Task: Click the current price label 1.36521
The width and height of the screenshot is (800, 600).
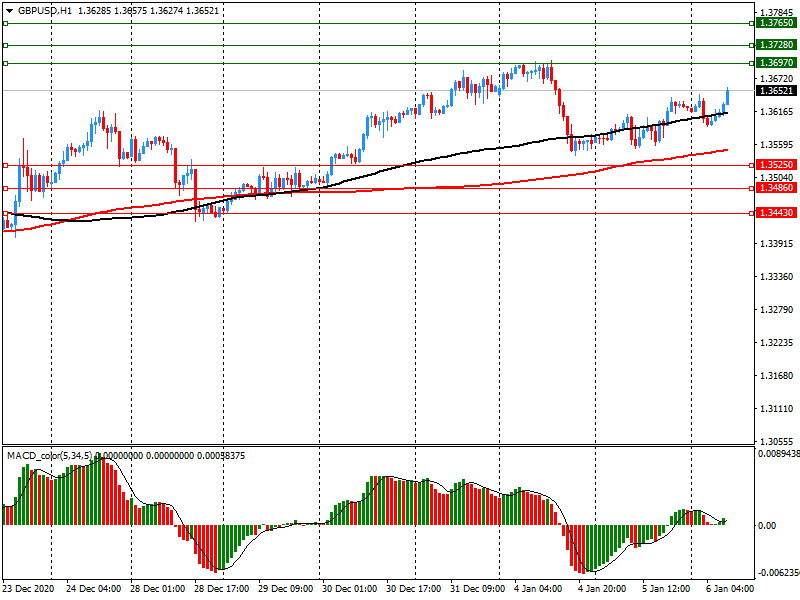Action: [776, 91]
